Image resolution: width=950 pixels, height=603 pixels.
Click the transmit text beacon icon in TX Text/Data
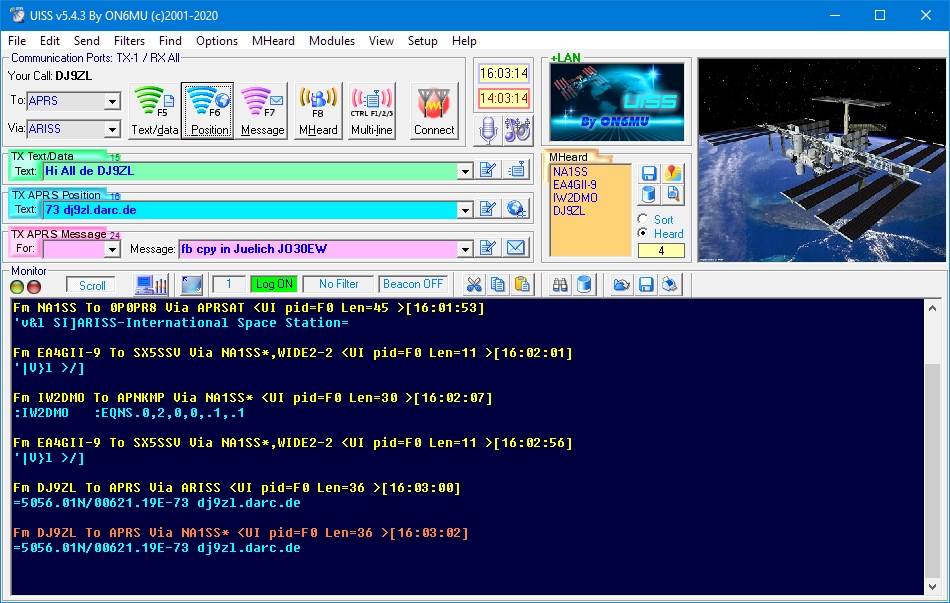tap(517, 170)
